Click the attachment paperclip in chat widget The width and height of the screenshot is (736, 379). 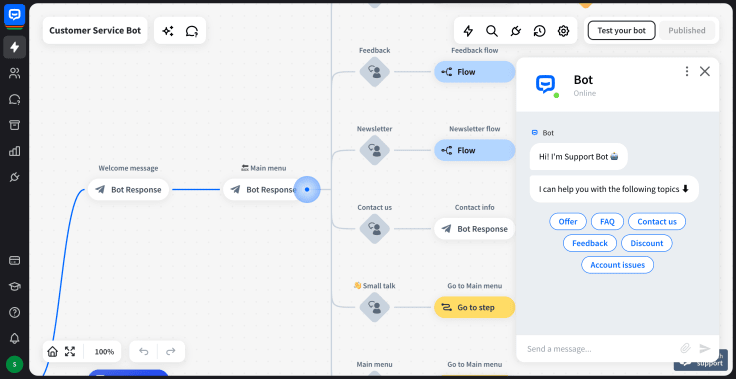[x=685, y=348]
